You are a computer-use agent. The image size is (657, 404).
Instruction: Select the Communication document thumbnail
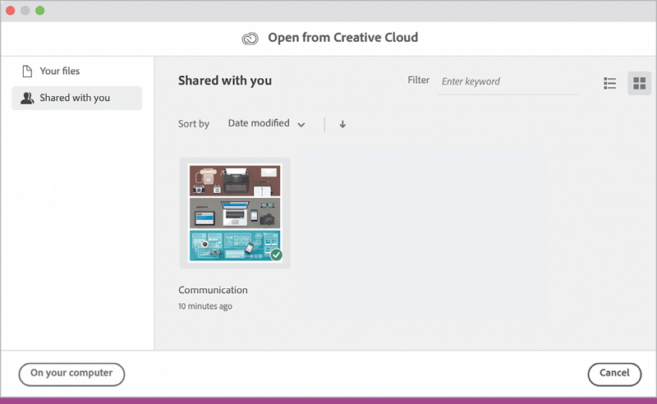coord(235,213)
